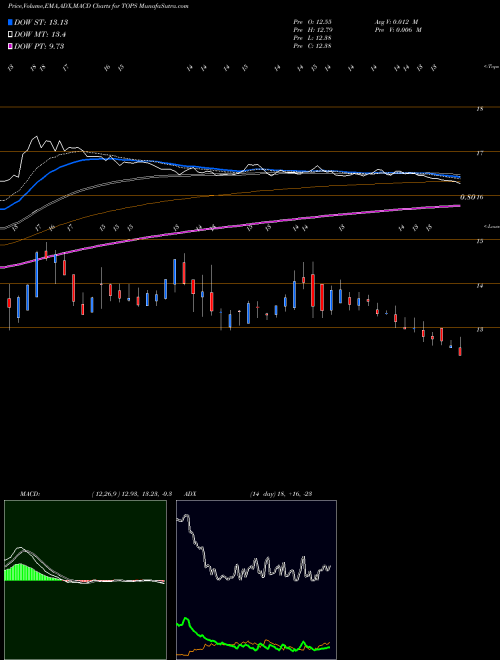The height and width of the screenshot is (660, 500).
Task: Select the 'Pre L: 12.38' value
Action: [x=312, y=38]
